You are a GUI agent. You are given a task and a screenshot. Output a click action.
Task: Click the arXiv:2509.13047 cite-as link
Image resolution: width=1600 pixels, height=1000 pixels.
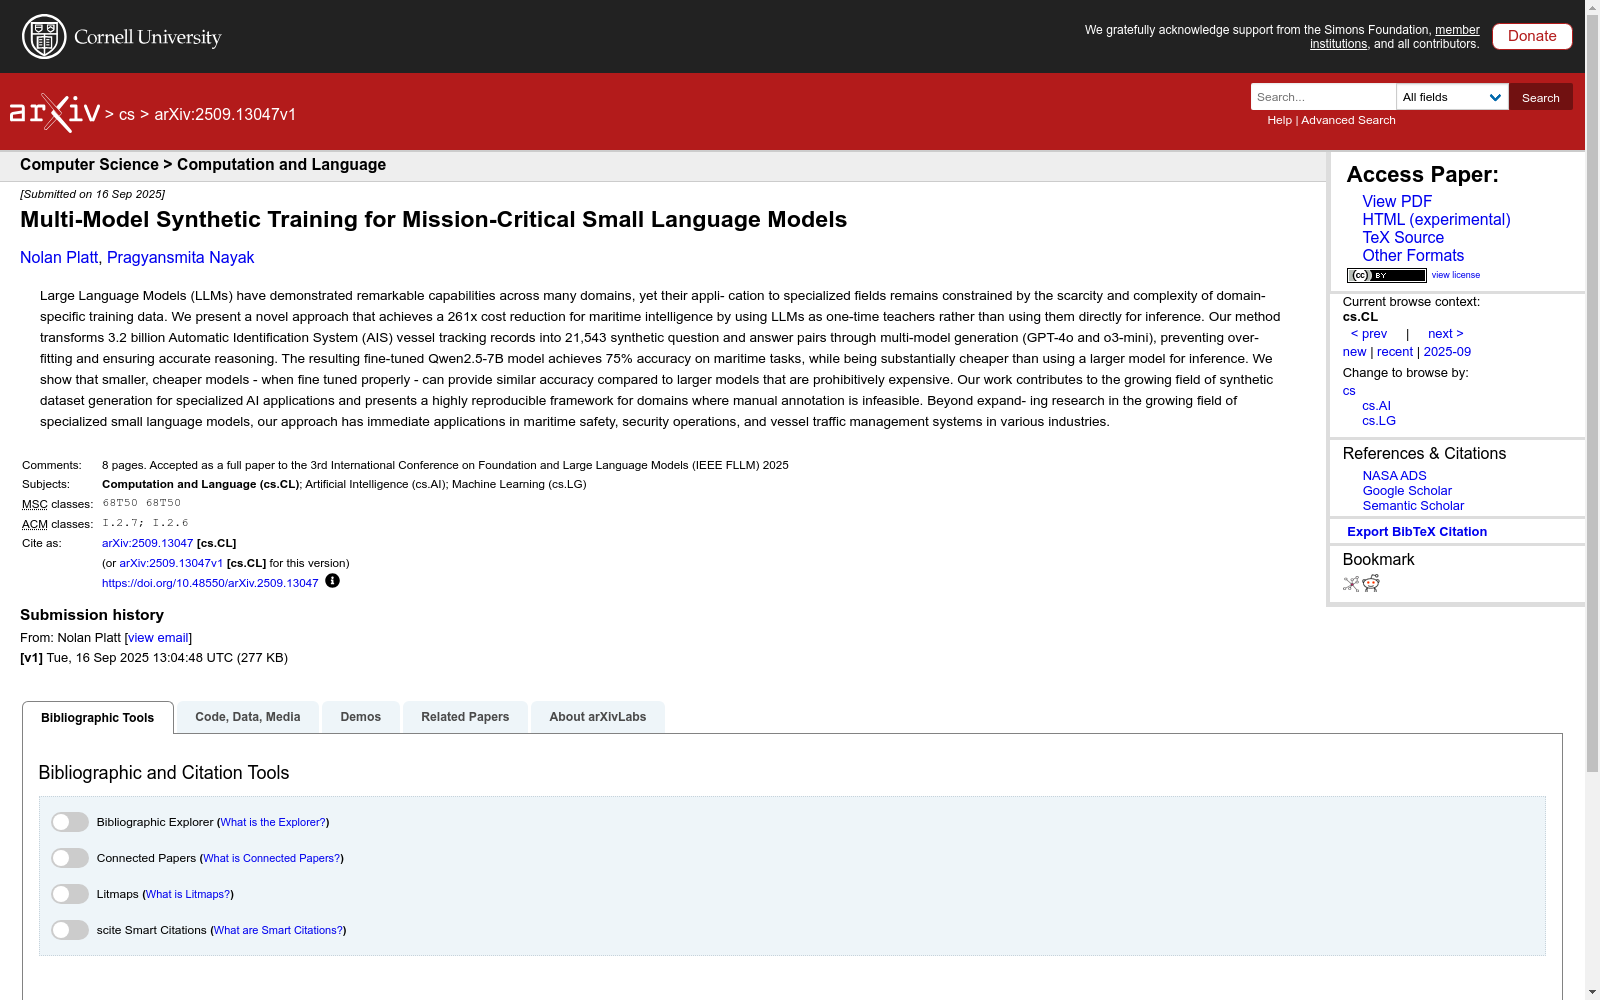pos(147,544)
